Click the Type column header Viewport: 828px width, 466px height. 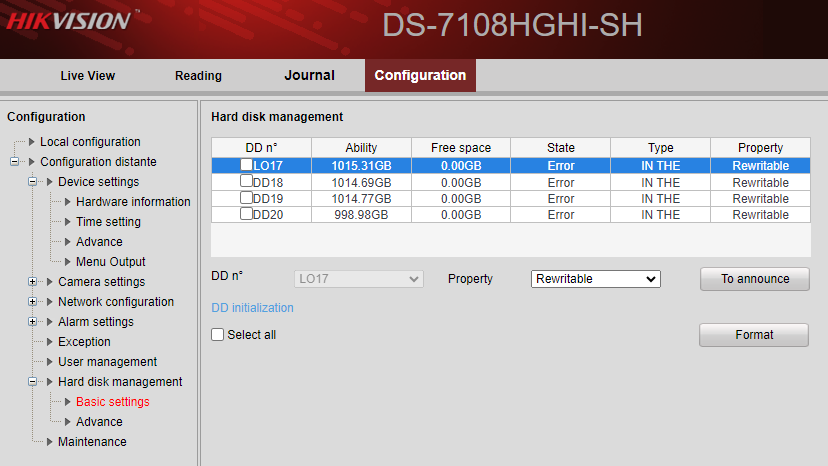click(x=661, y=147)
